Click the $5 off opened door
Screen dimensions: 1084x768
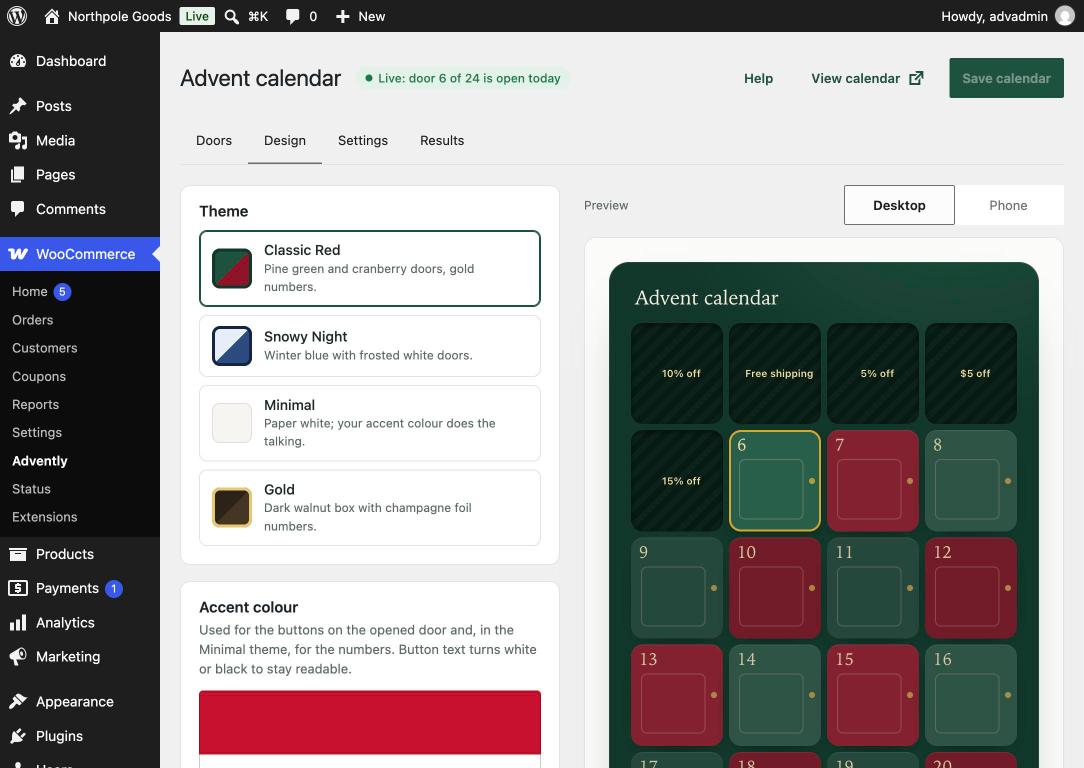click(x=971, y=373)
